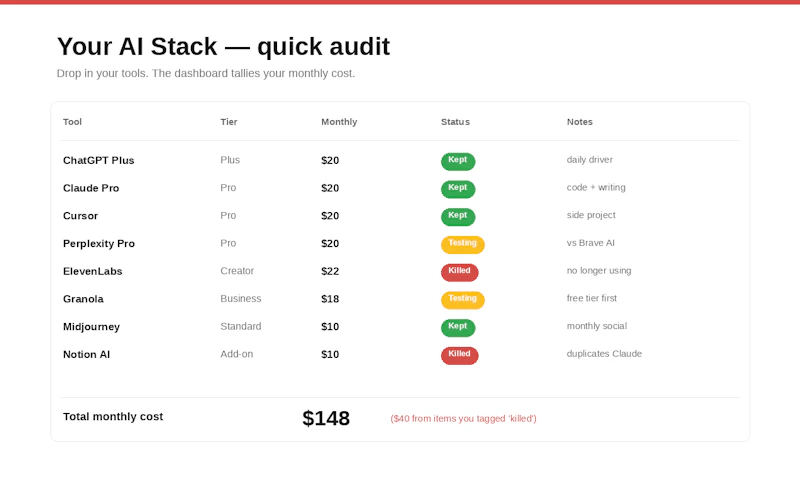The height and width of the screenshot is (479, 800).
Task: Click the Killed badge for ElevenLabs
Action: click(x=459, y=272)
